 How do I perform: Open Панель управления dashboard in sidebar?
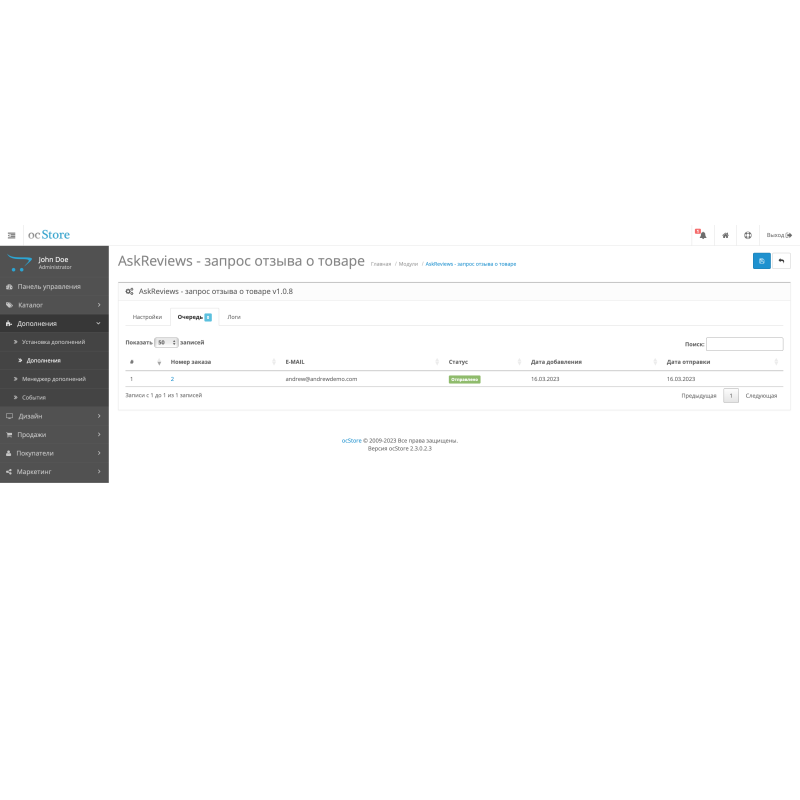point(49,286)
